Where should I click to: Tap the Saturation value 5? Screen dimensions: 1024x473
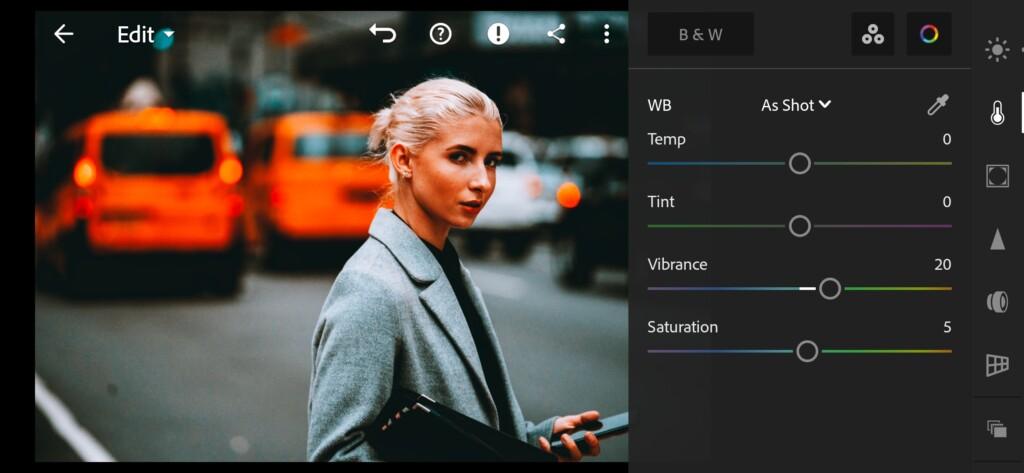(947, 327)
